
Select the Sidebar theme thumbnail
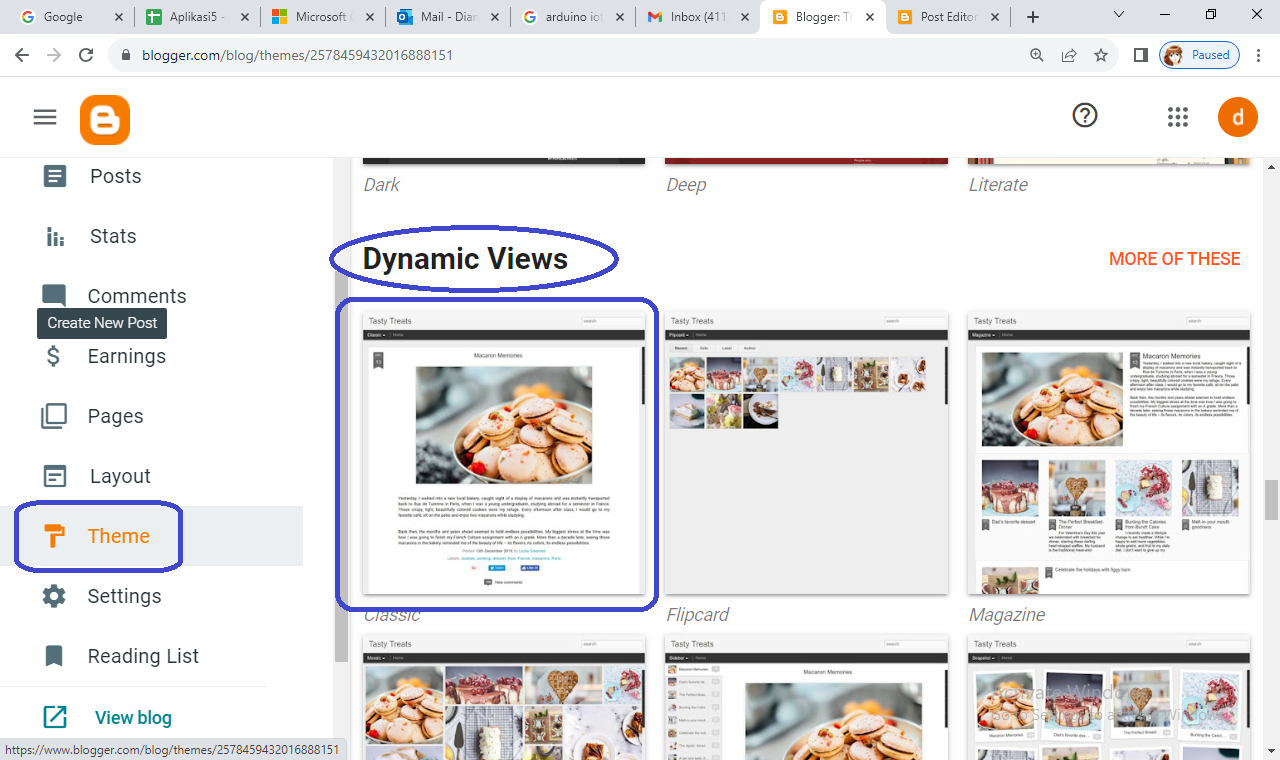coord(806,697)
